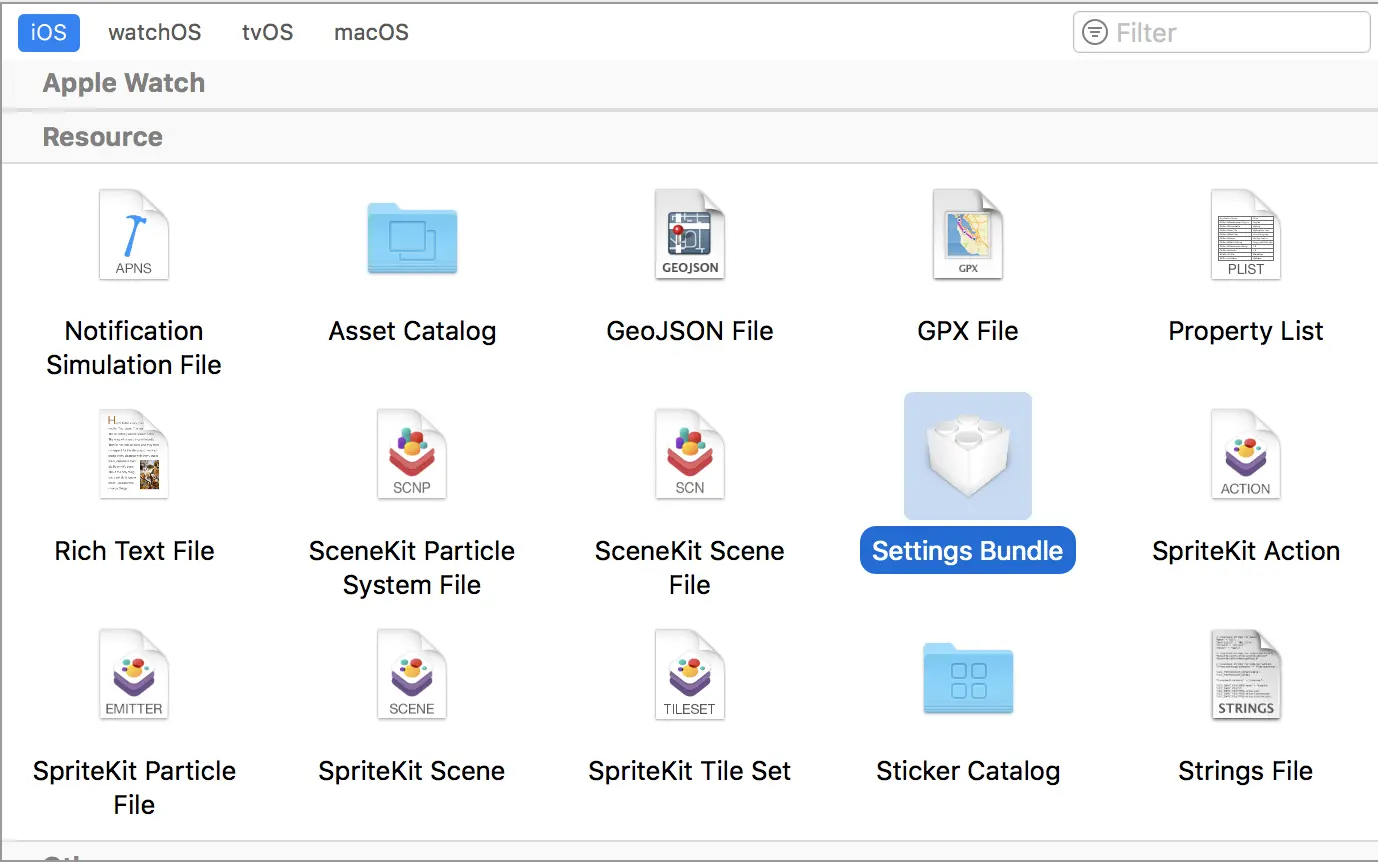This screenshot has width=1378, height=862.
Task: Select the SpriteKit Tile Set icon
Action: [690, 675]
